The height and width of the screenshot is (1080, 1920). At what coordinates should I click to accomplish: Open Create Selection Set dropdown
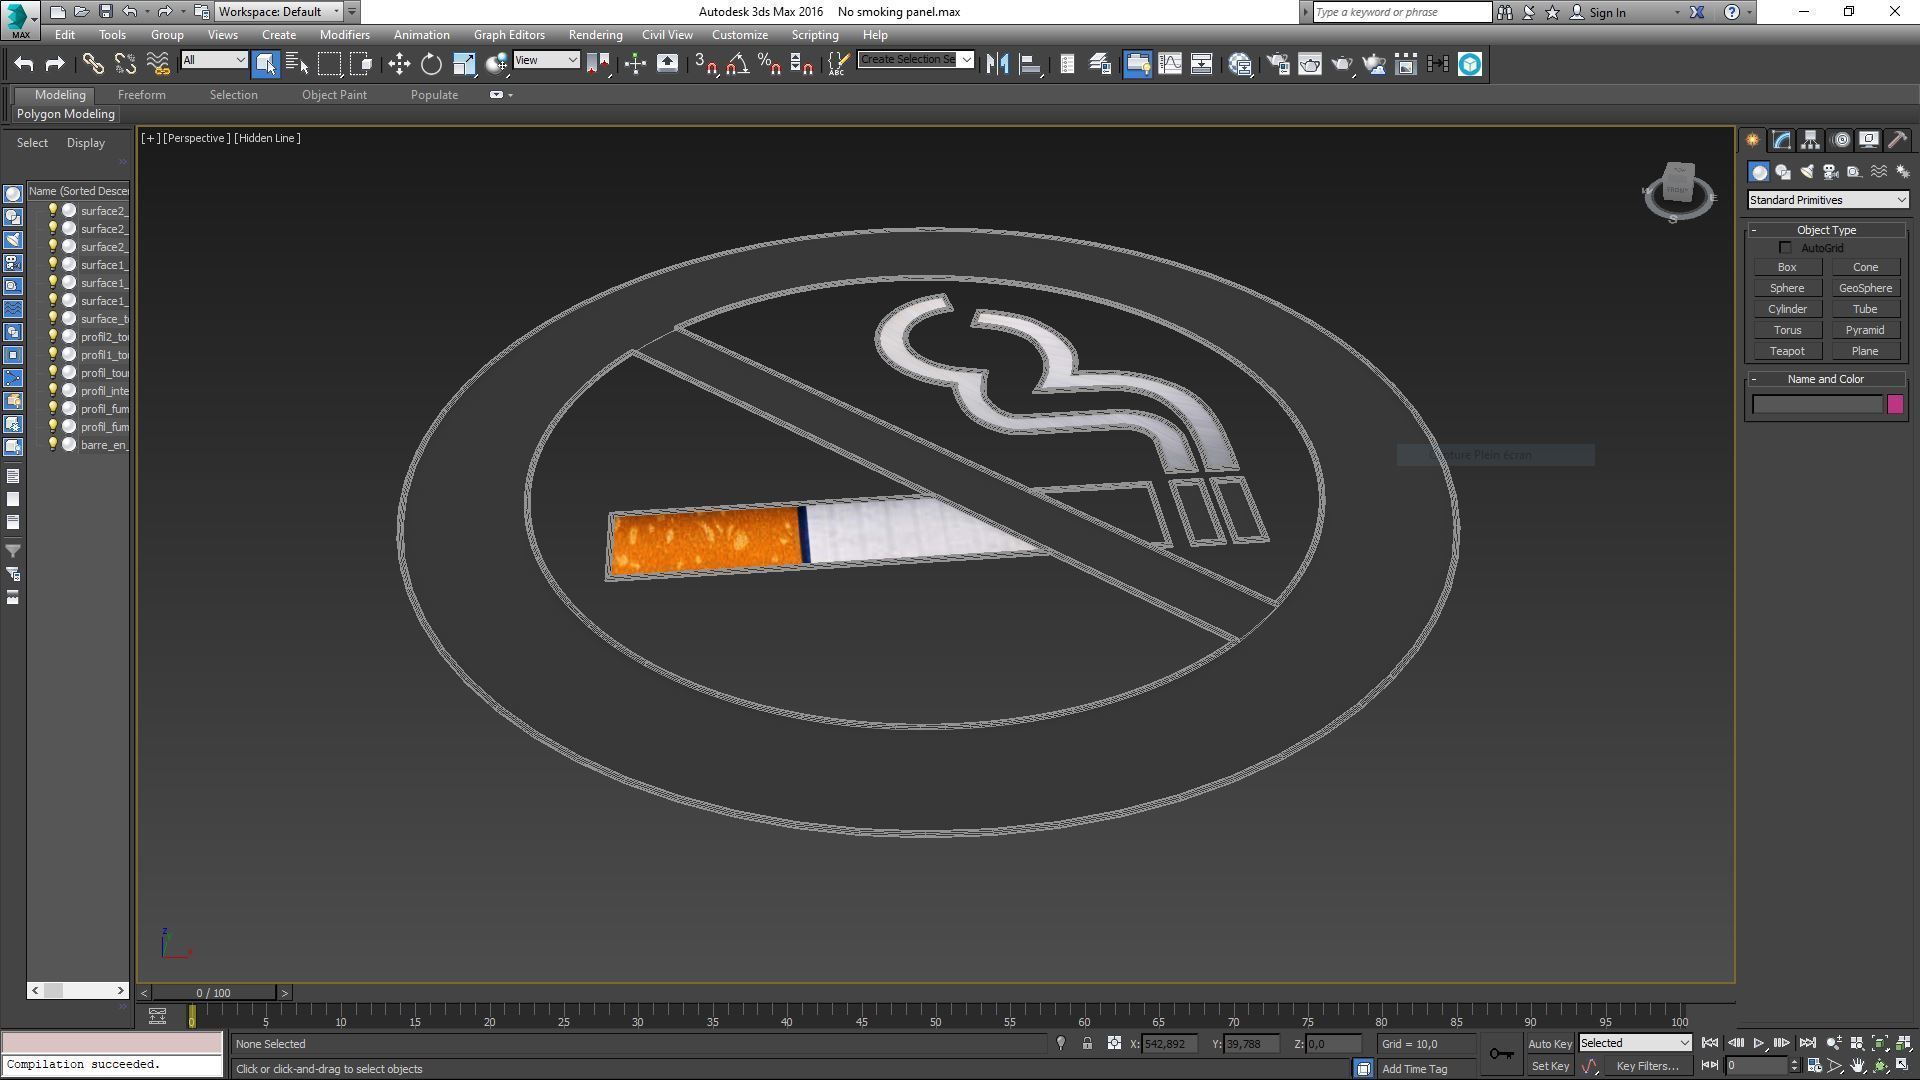pos(915,60)
